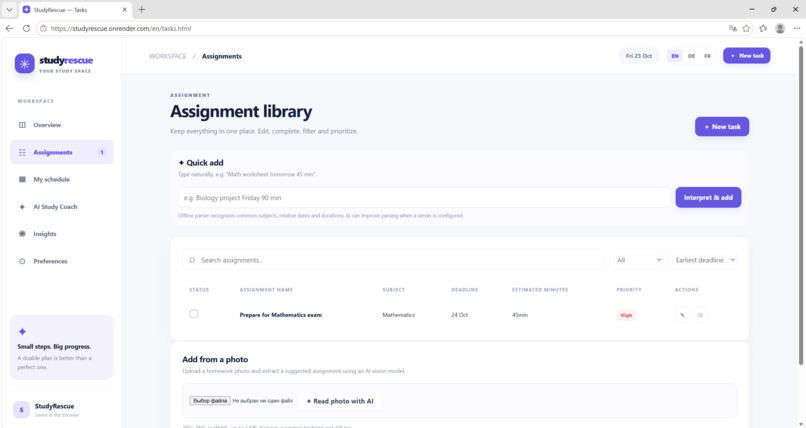Viewport: 806px width, 428px height.
Task: Focus the Search assignments field
Action: point(393,260)
